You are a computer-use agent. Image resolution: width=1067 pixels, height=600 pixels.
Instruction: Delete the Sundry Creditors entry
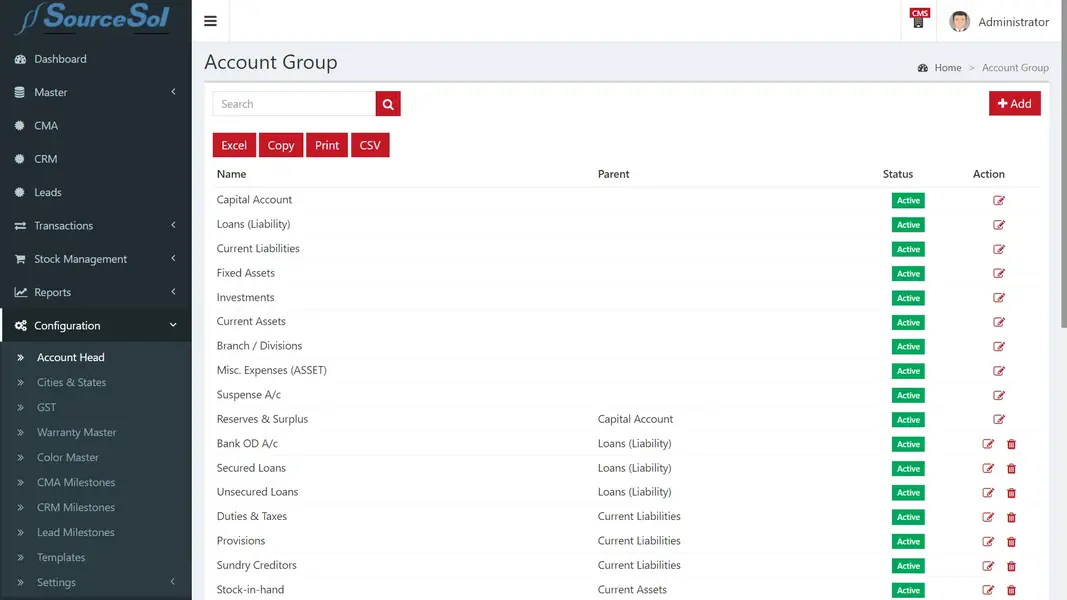[x=1011, y=566]
